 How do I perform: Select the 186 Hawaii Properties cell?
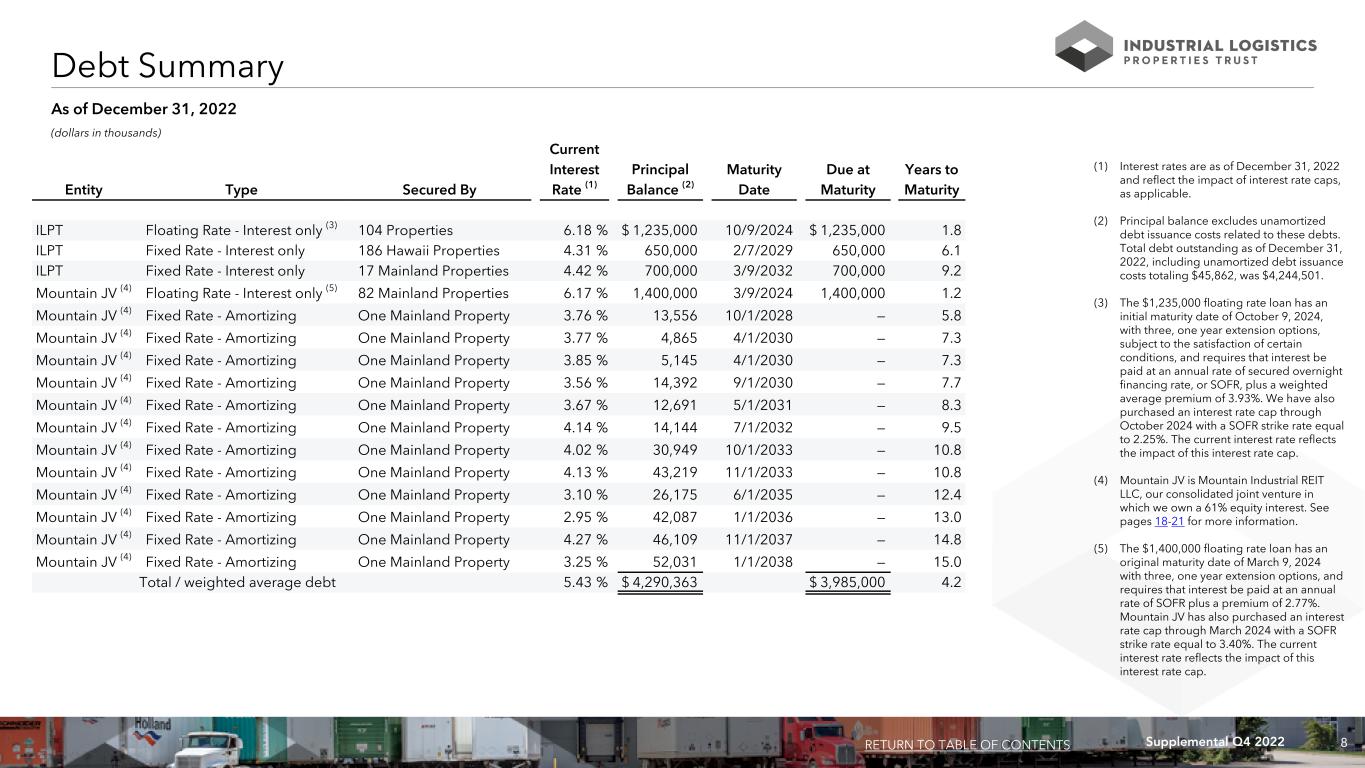coord(428,251)
